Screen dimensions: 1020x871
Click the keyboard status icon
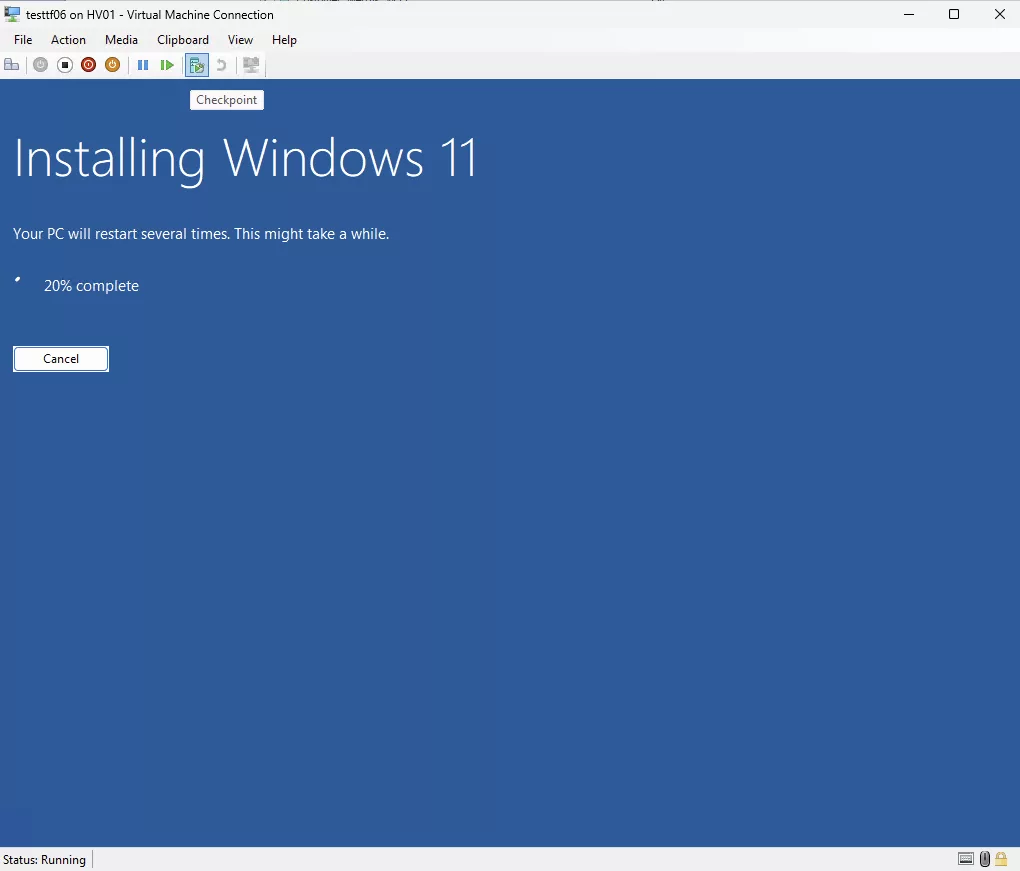(966, 859)
